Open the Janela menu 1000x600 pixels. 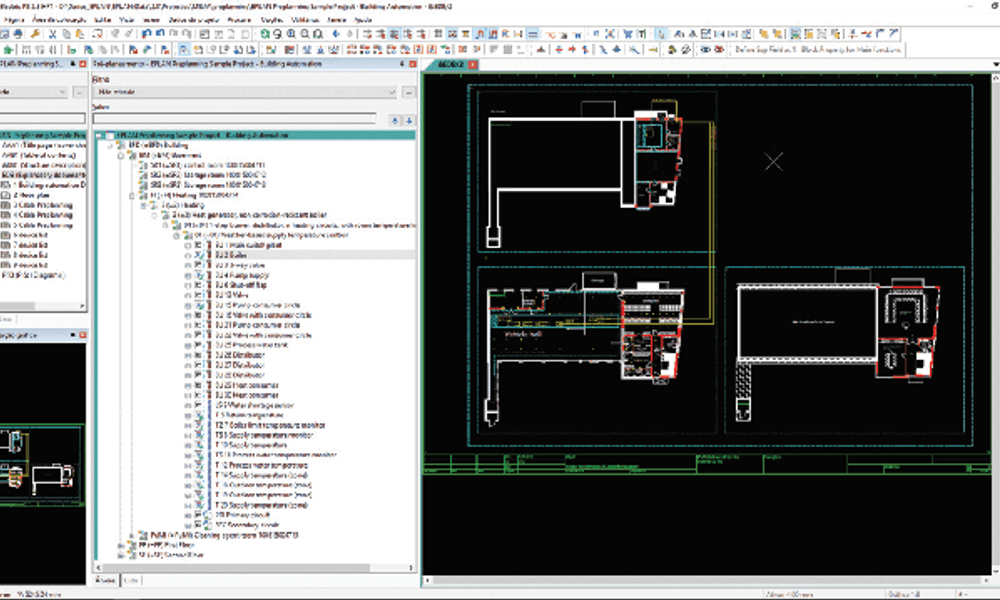coord(336,20)
